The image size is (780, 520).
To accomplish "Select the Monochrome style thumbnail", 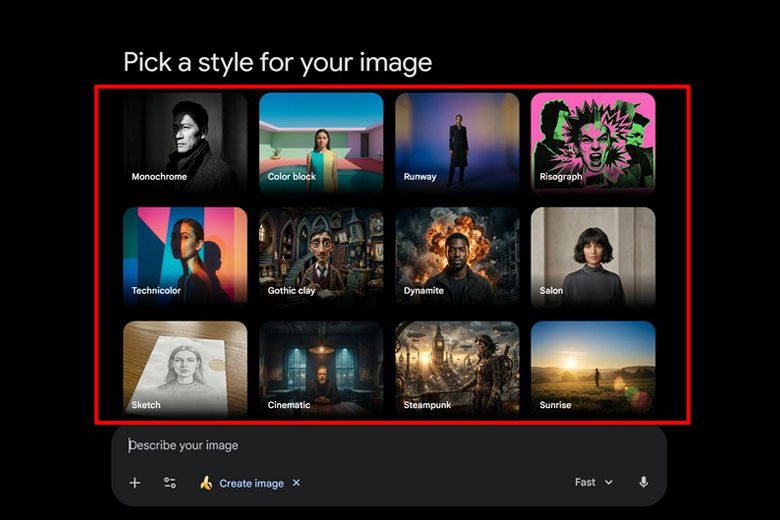I will coord(185,143).
